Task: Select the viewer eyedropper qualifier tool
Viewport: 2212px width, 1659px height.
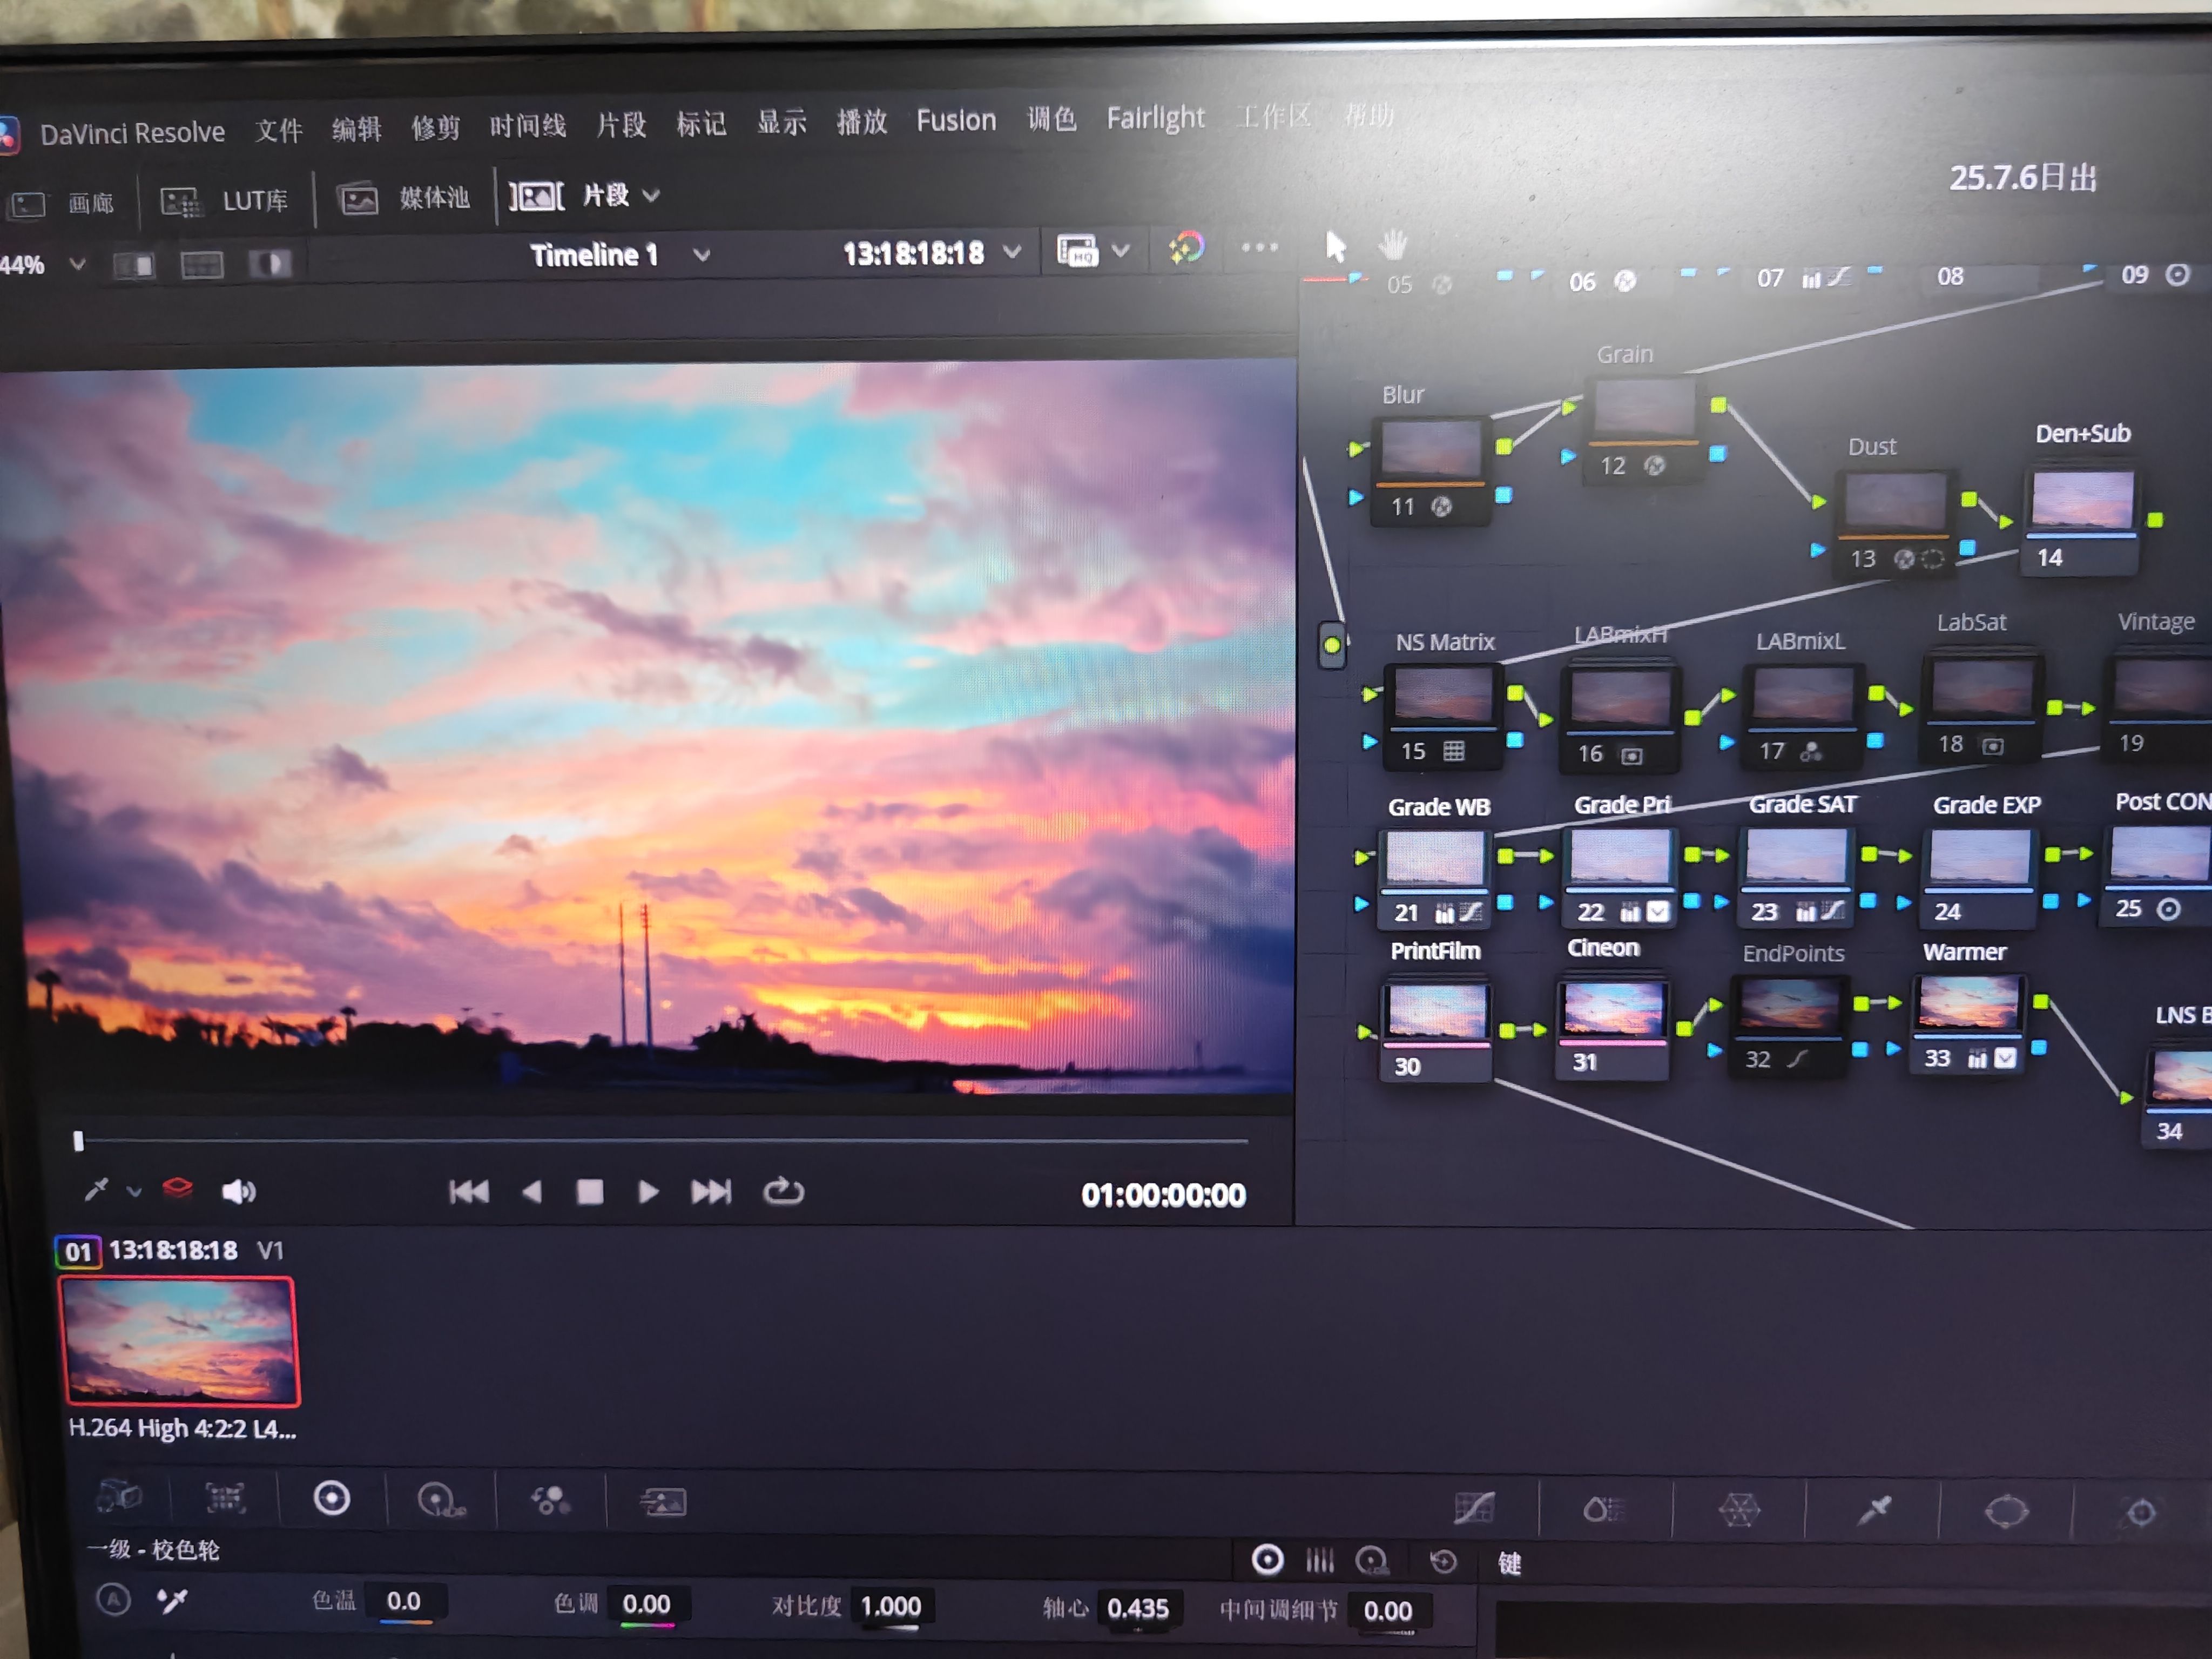Action: [96, 1189]
